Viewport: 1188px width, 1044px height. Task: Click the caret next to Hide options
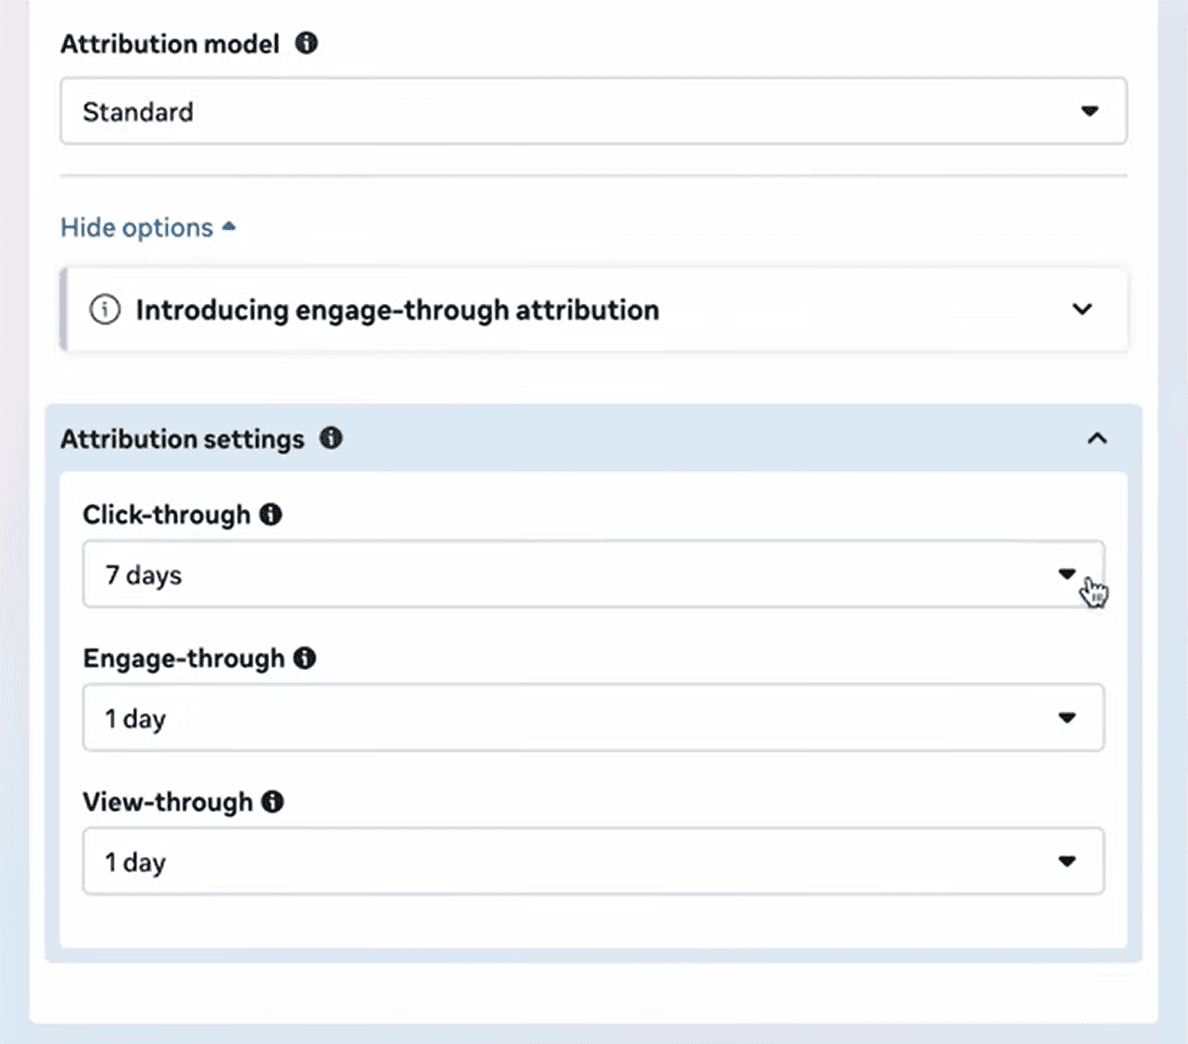click(229, 227)
